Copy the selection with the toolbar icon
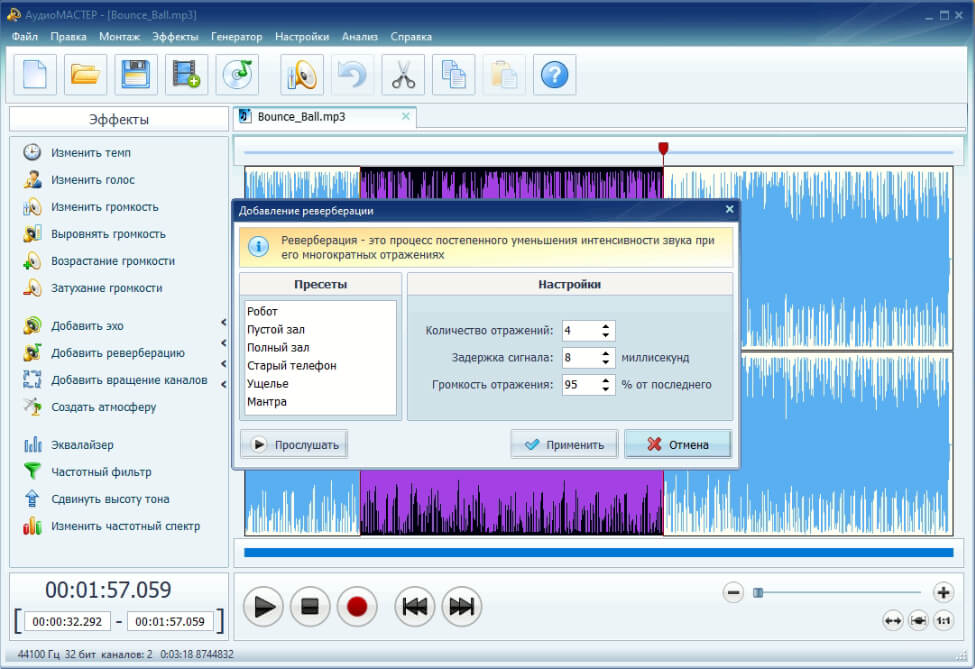Viewport: 975px width, 669px height. click(x=453, y=75)
